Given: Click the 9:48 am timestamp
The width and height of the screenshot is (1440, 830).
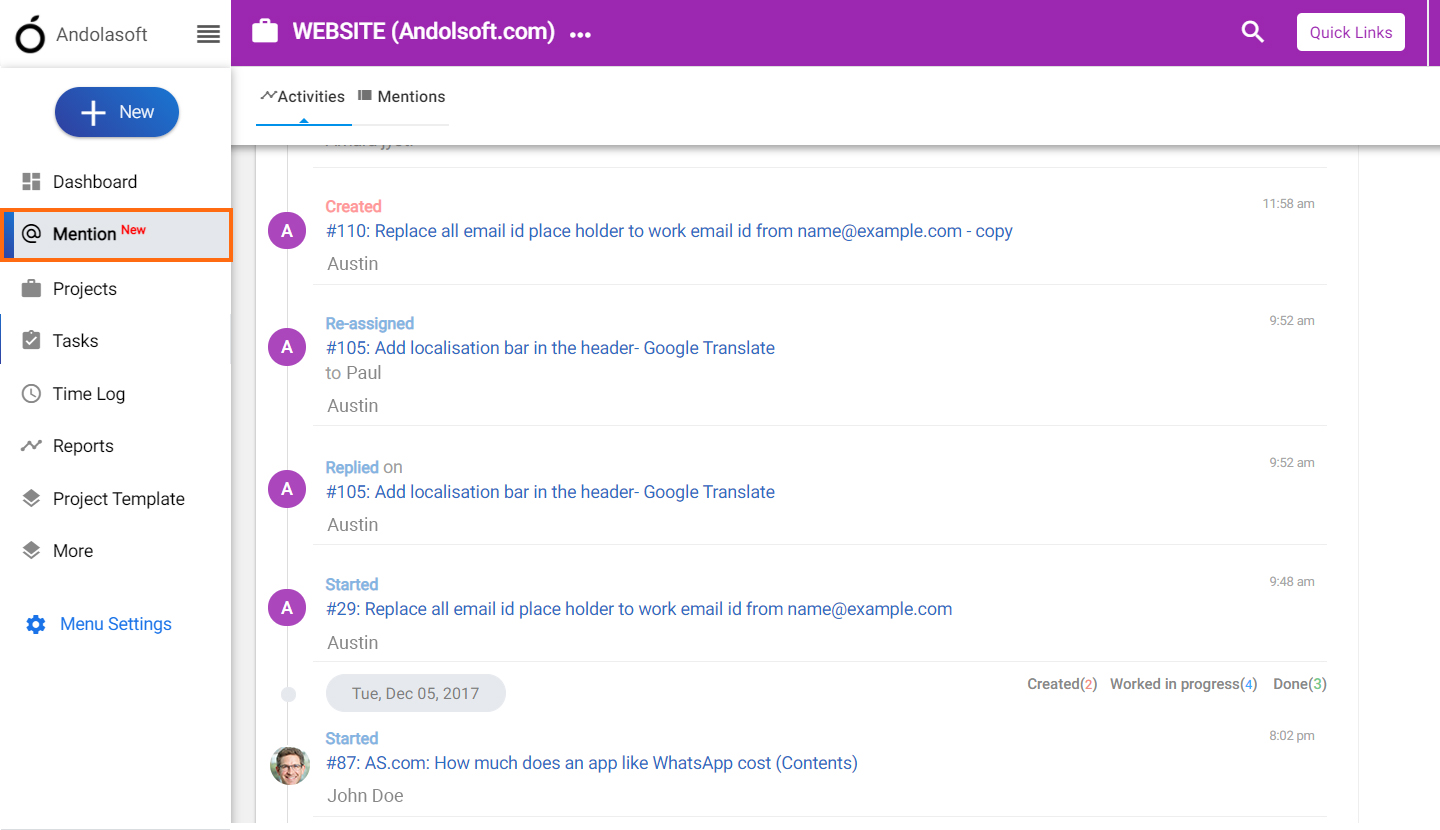Looking at the screenshot, I should [1292, 582].
